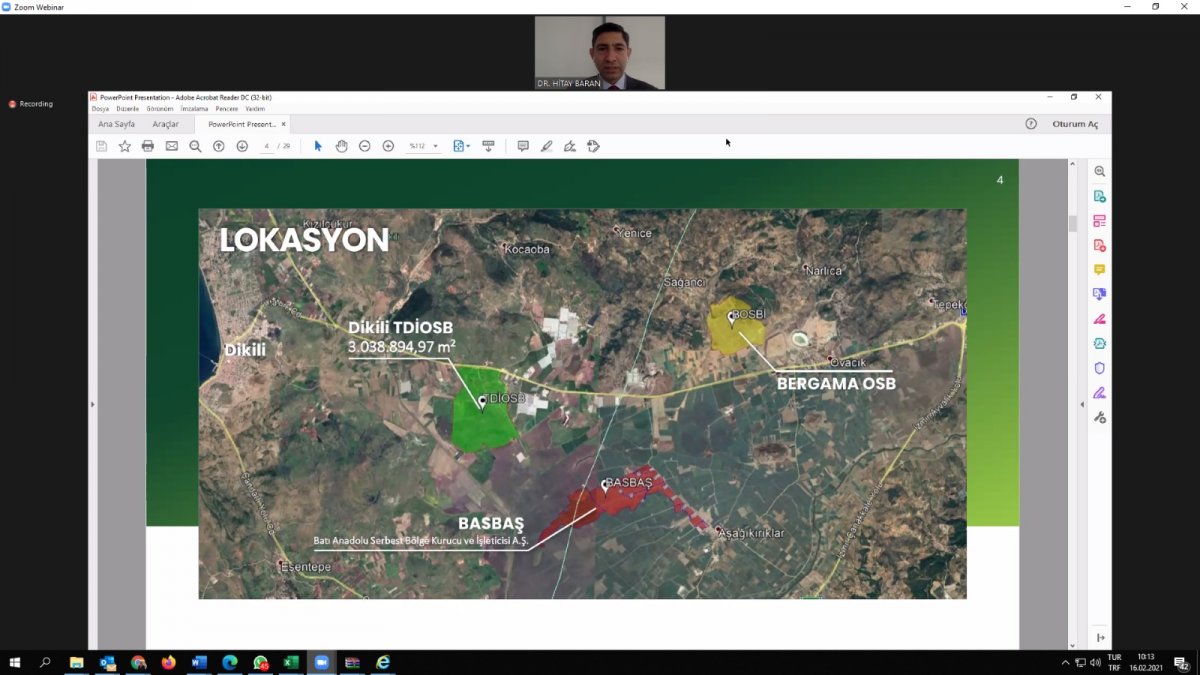Screen dimensions: 1200x675
Task: Click the Sign document pen icon
Action: click(x=570, y=146)
